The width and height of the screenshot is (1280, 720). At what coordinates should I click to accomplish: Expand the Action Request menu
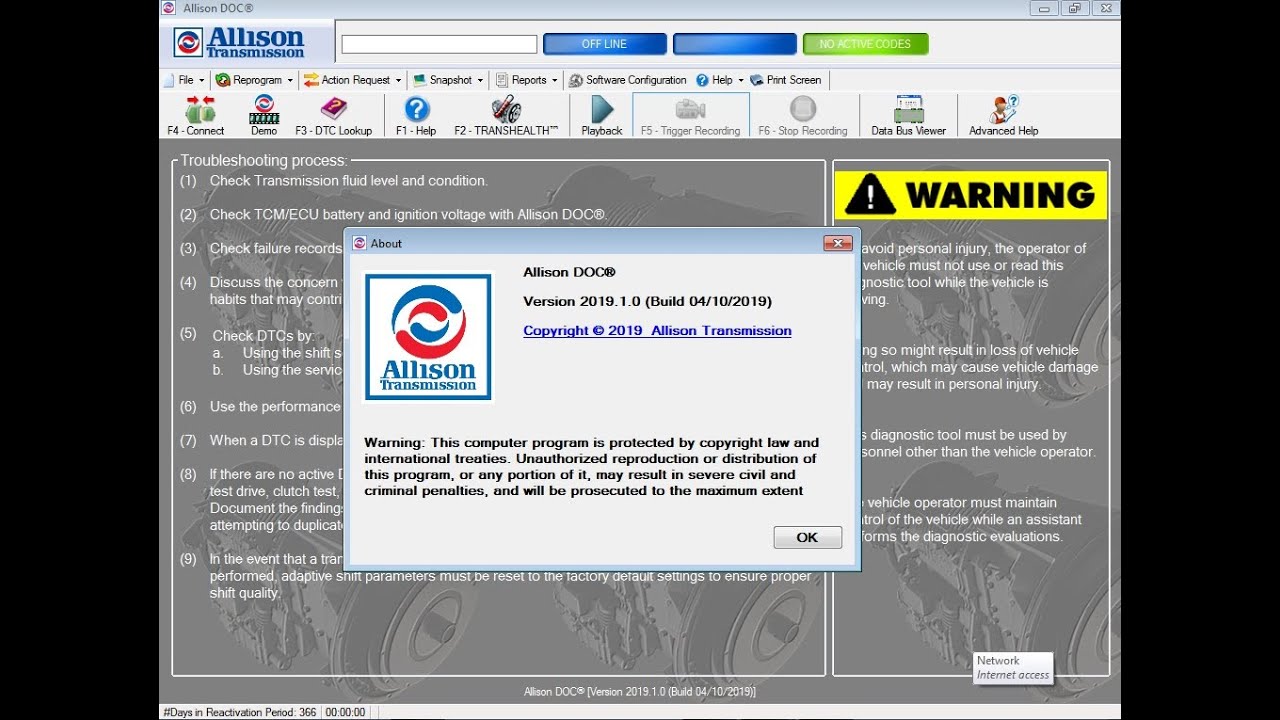point(352,80)
